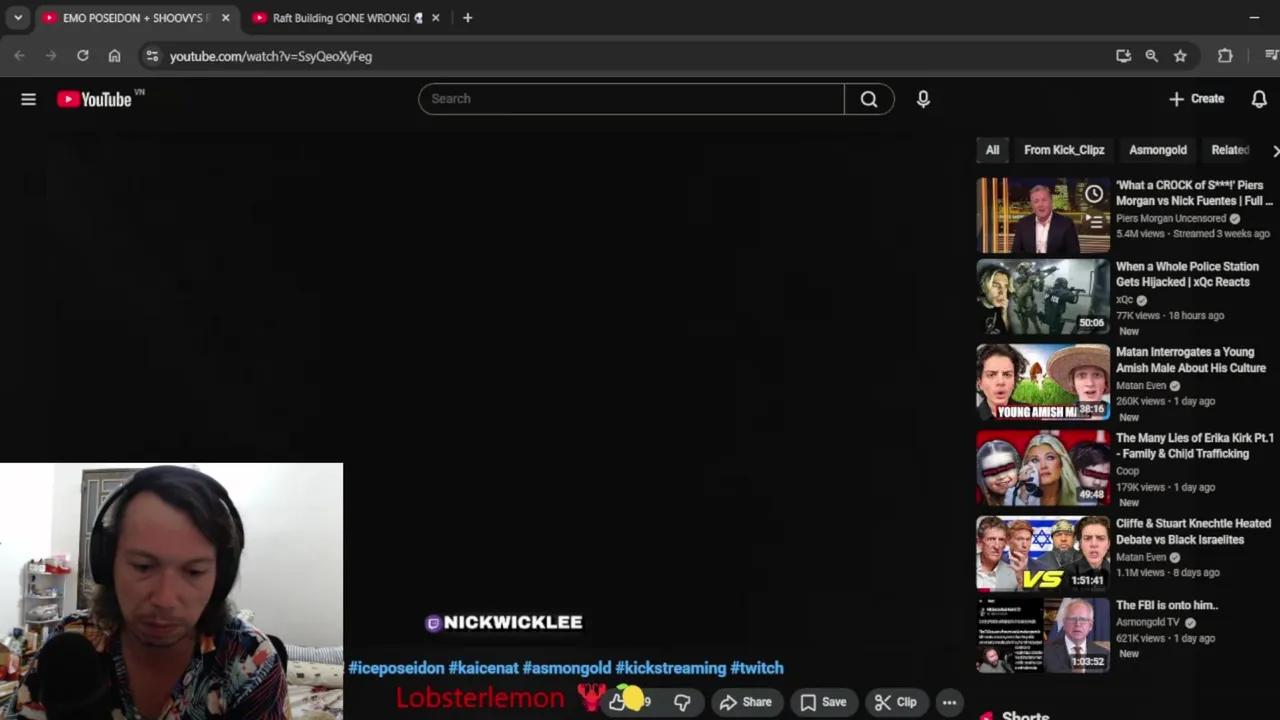Click the Share button
This screenshot has height=720, width=1280.
pyautogui.click(x=746, y=702)
